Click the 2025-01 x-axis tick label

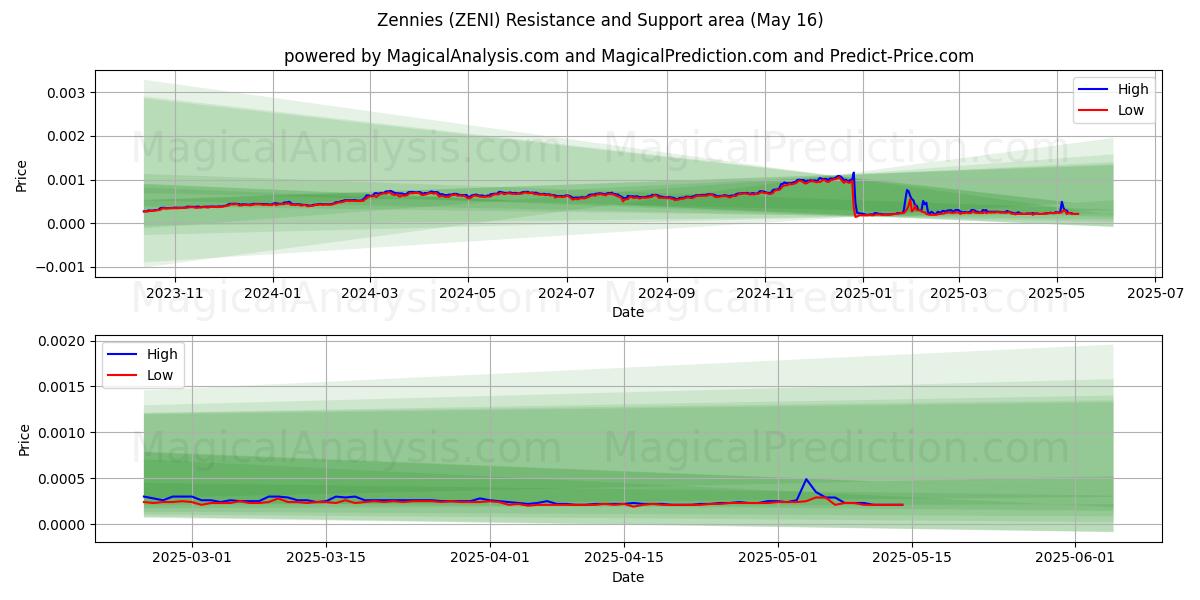coord(862,294)
